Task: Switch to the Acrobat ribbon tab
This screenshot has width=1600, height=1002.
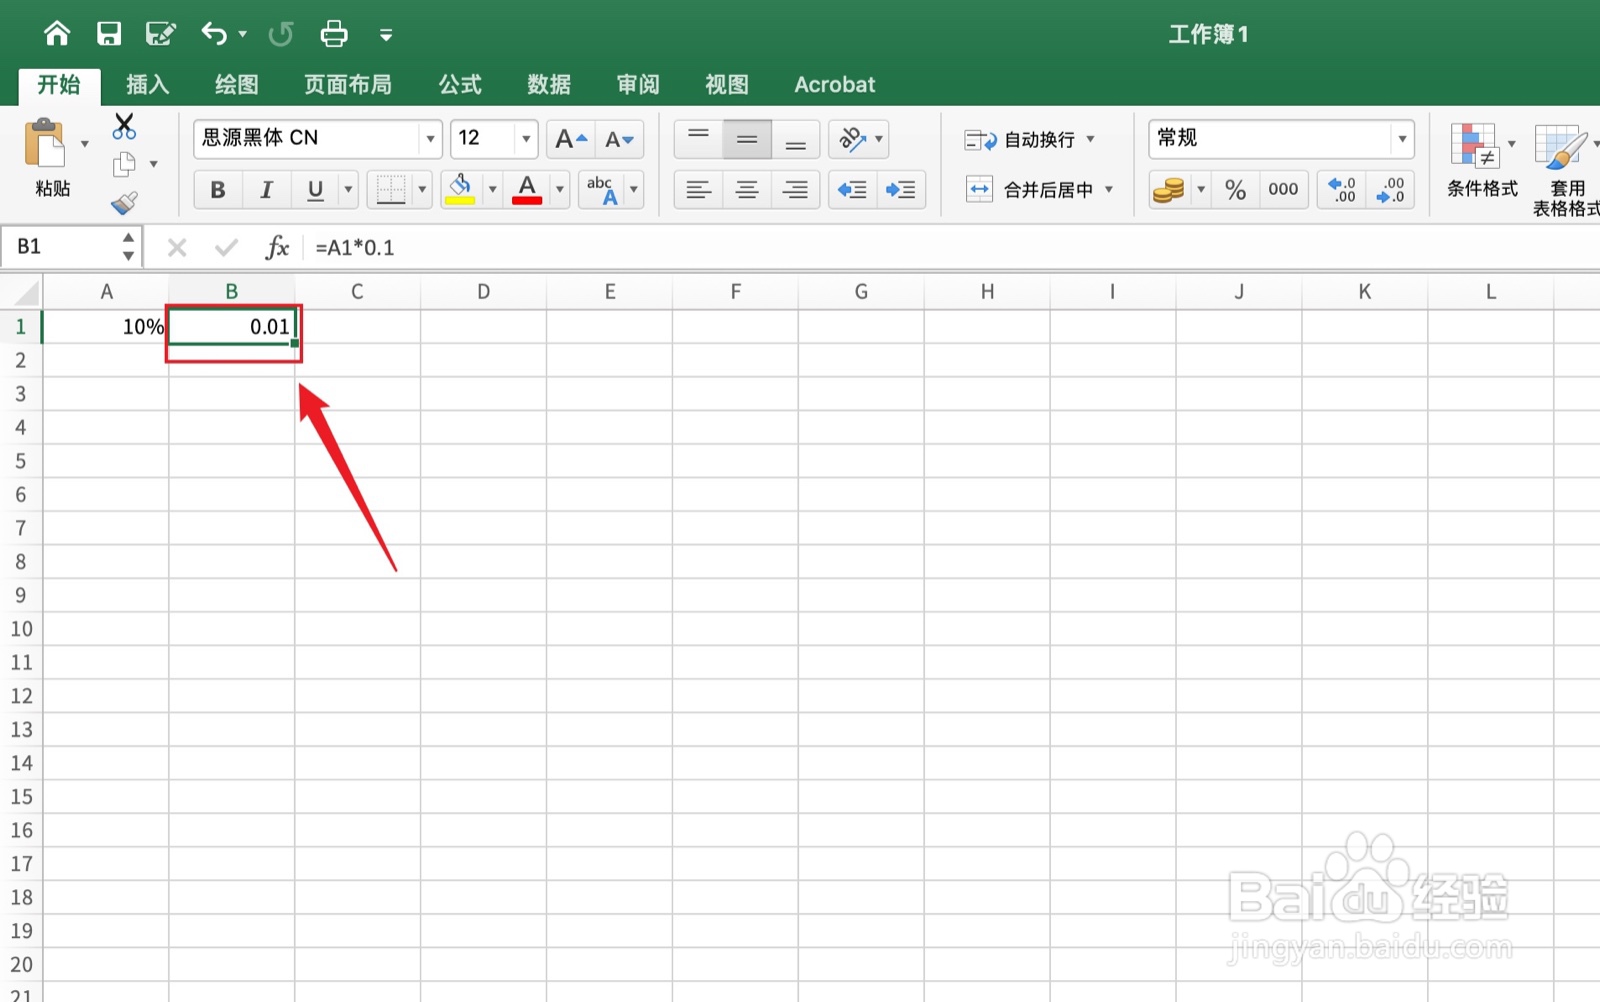Action: [x=833, y=84]
